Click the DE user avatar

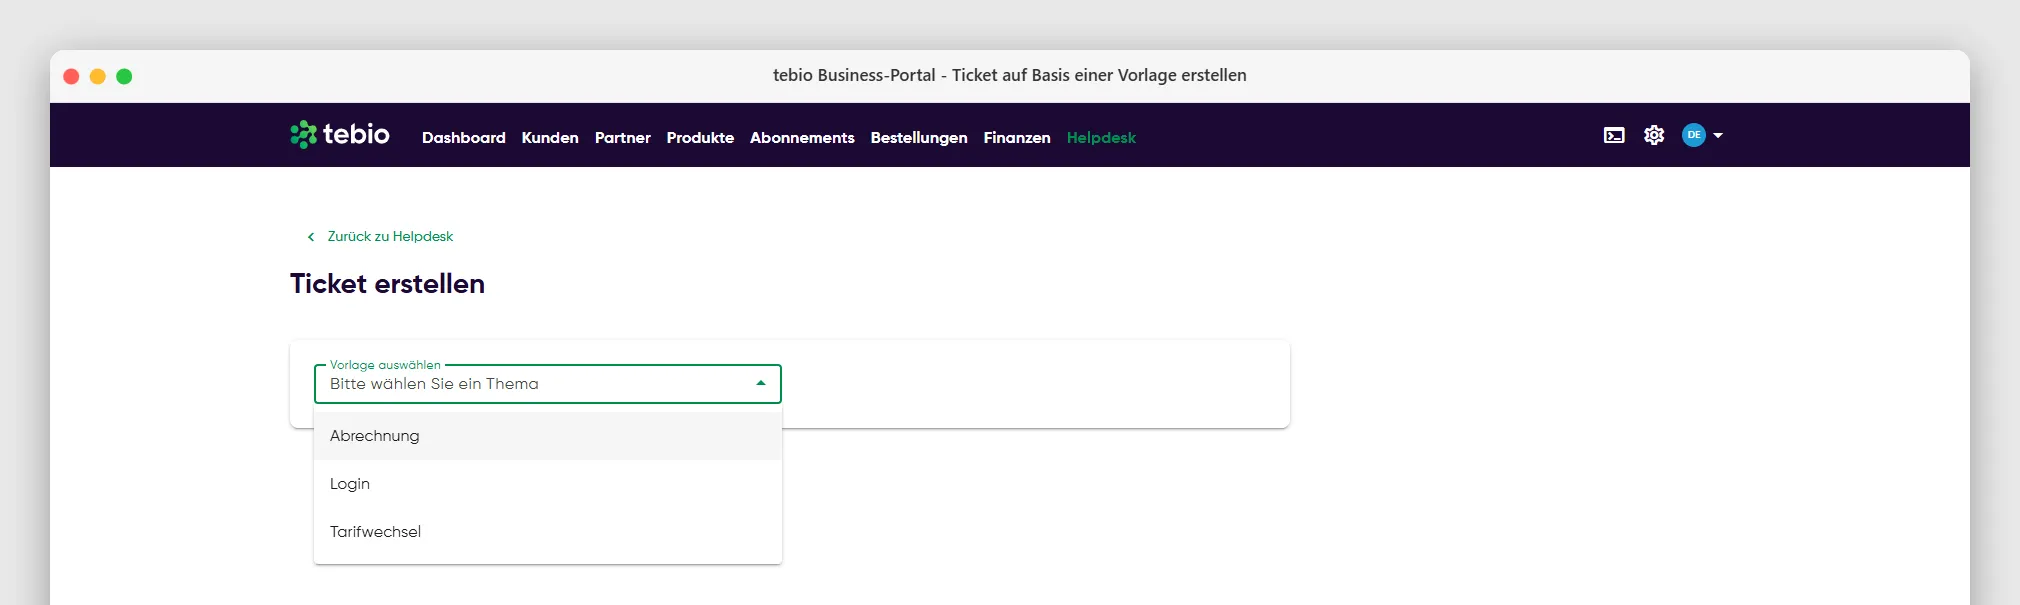click(1694, 135)
